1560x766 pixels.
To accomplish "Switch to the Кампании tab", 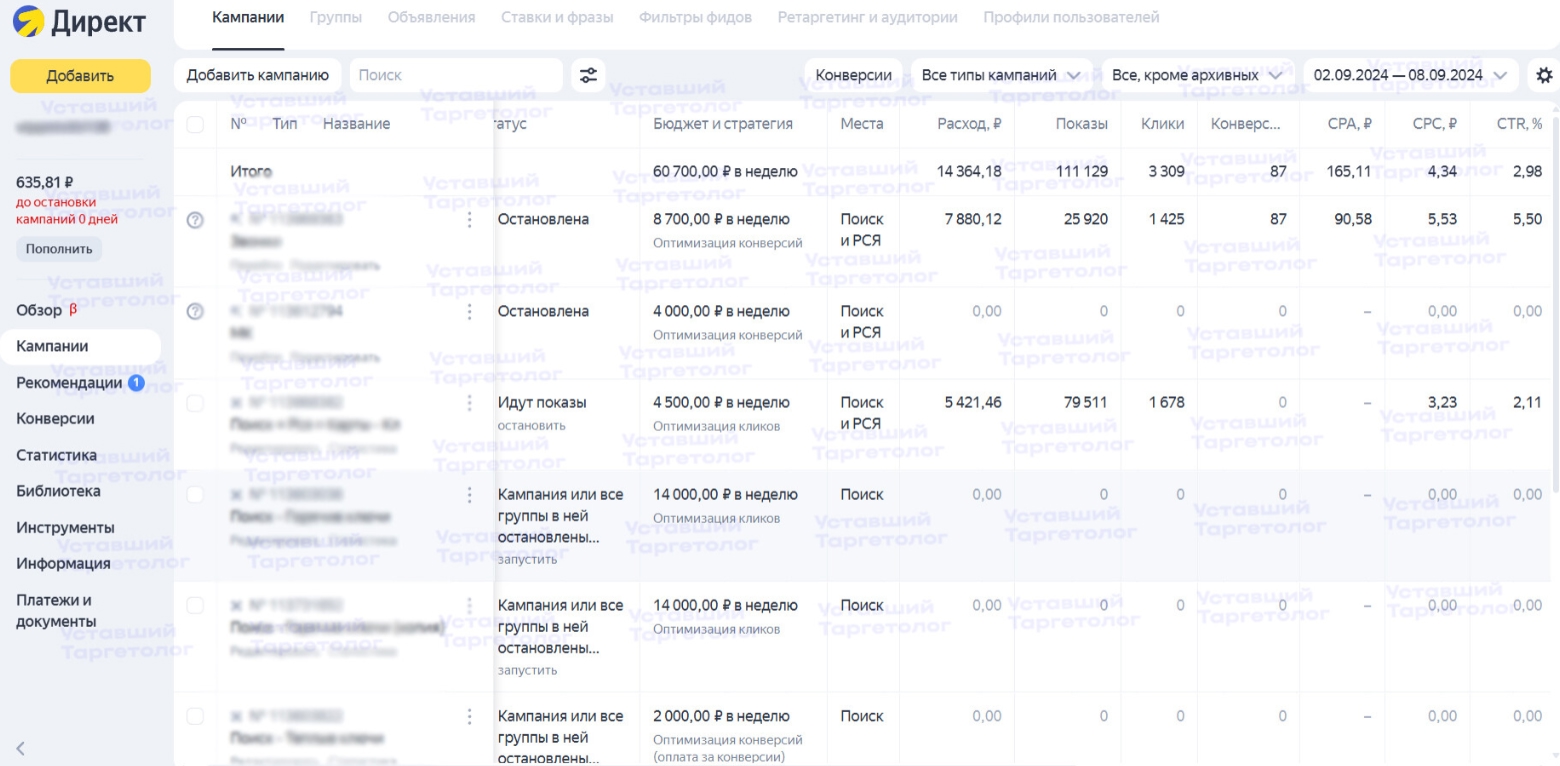I will pos(249,18).
